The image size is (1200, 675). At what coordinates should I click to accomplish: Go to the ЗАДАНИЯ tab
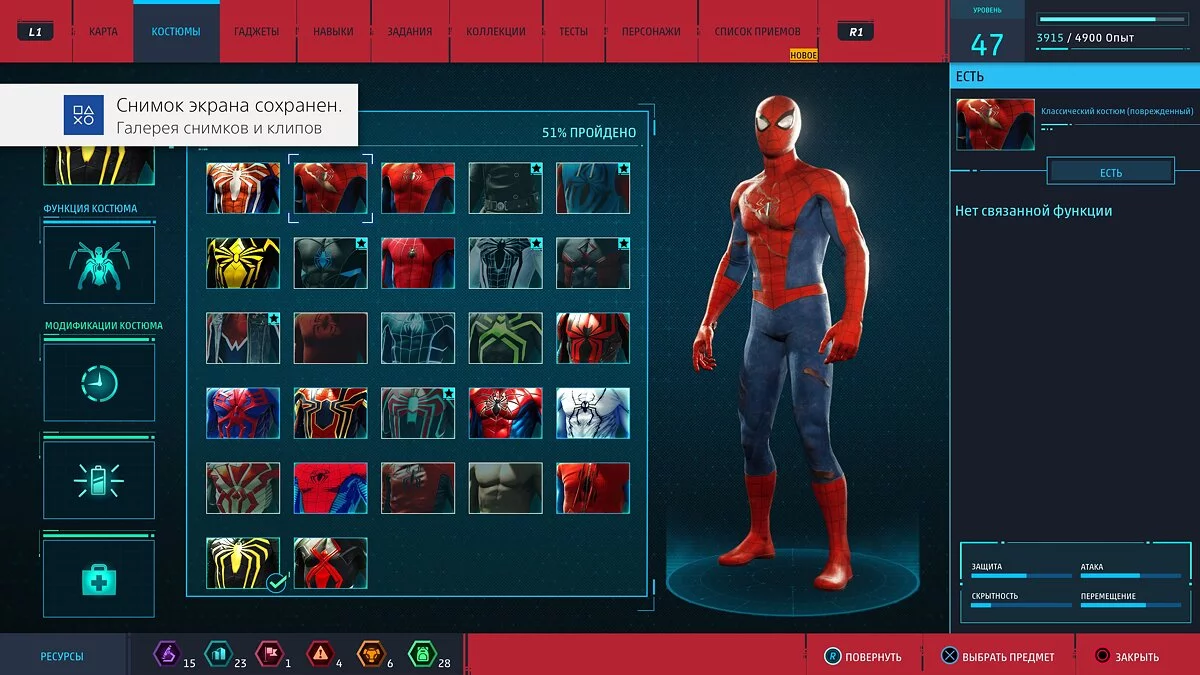(x=410, y=31)
